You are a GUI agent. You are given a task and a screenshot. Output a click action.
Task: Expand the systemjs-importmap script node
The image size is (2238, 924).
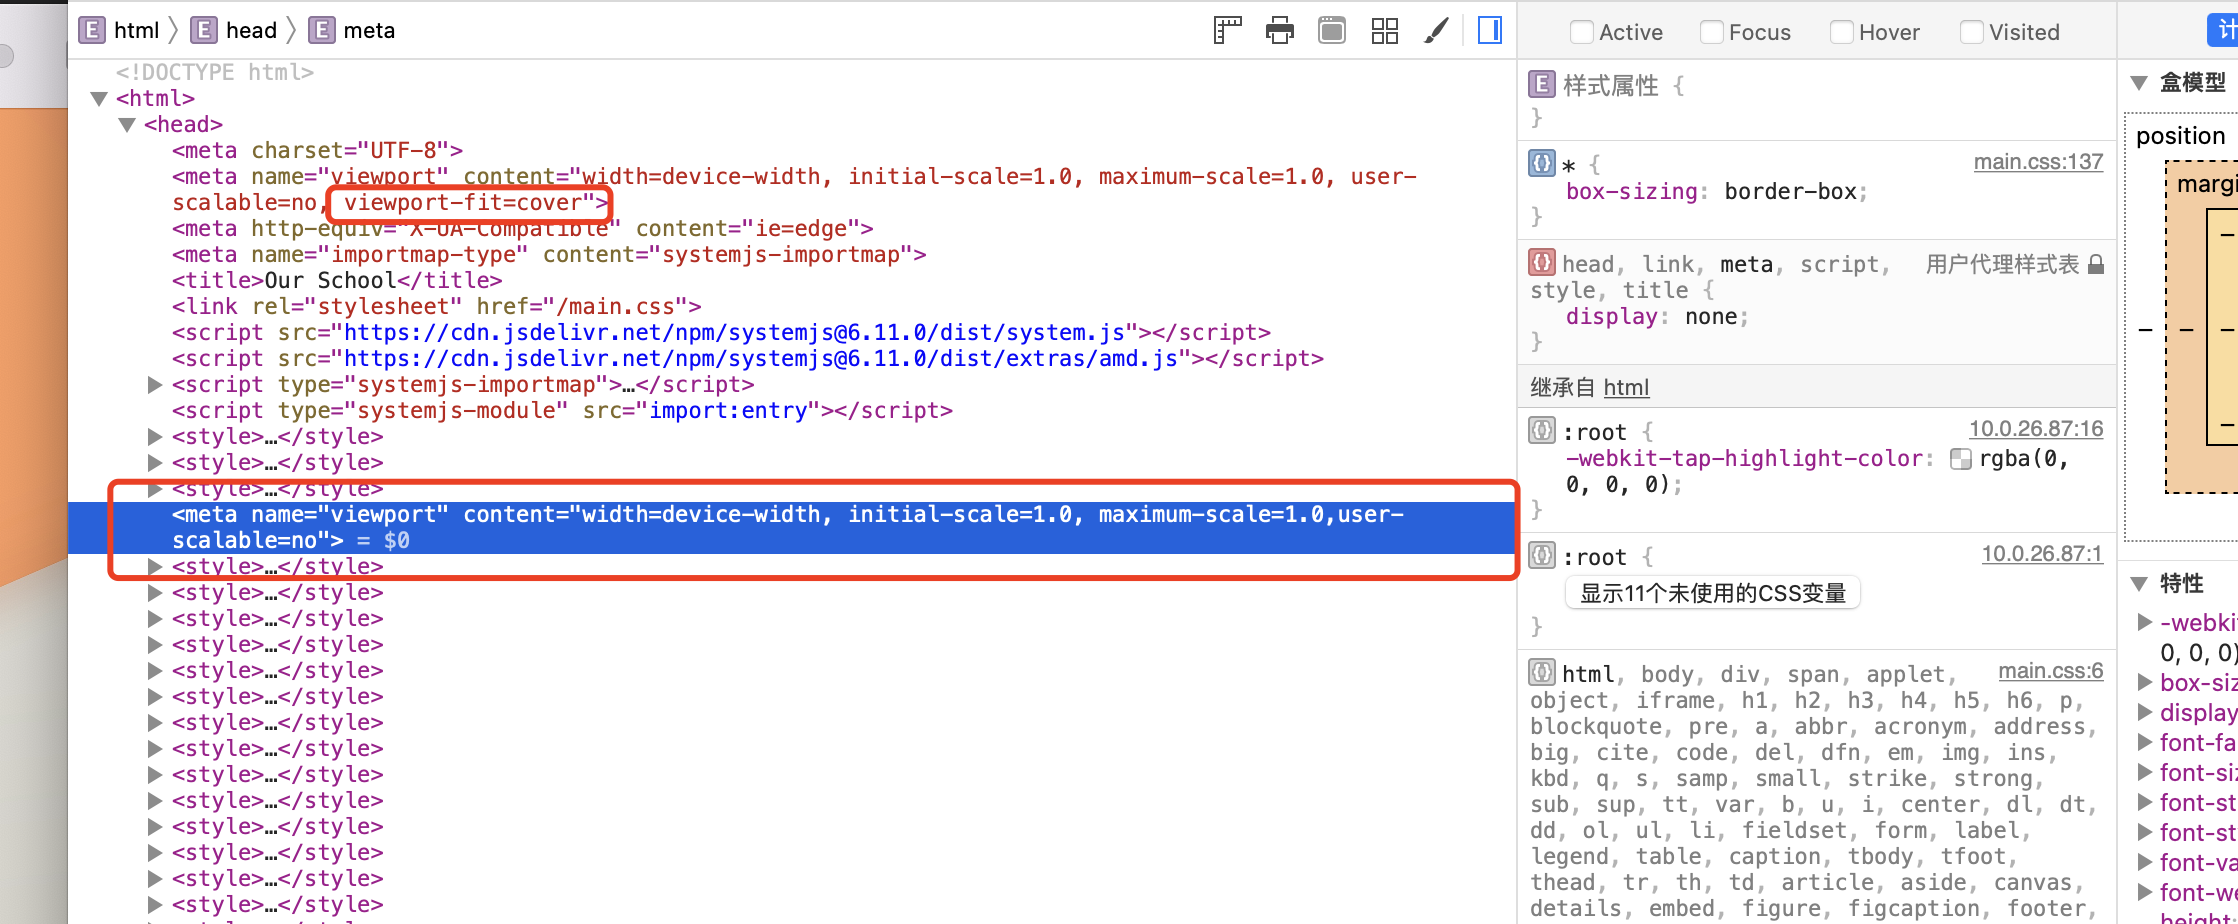pos(154,384)
